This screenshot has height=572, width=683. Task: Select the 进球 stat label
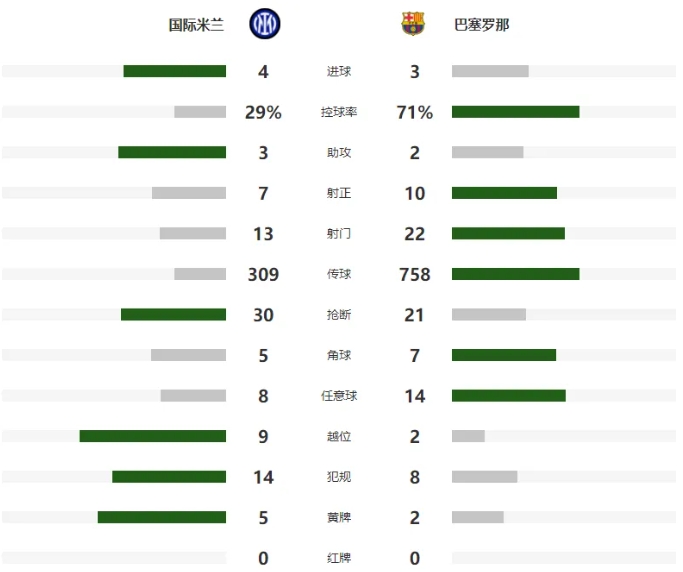[x=339, y=71]
